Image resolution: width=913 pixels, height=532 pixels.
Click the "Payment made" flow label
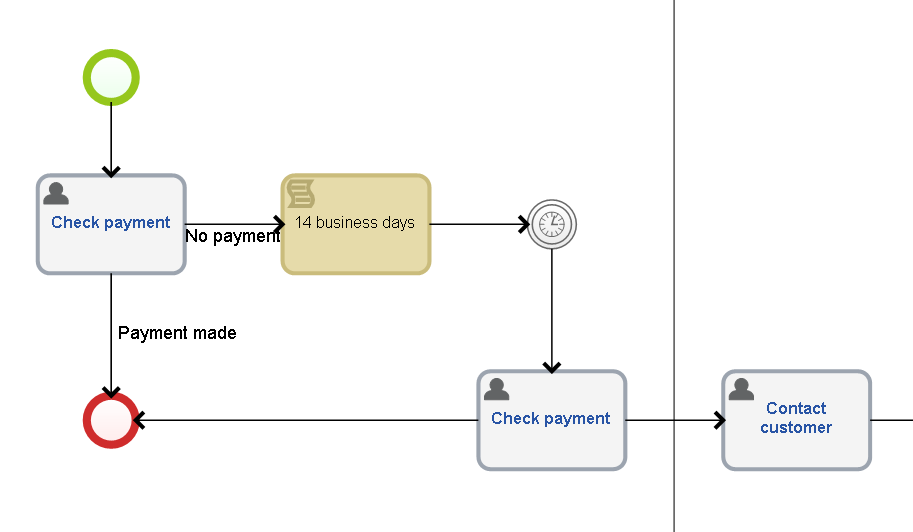tap(177, 333)
